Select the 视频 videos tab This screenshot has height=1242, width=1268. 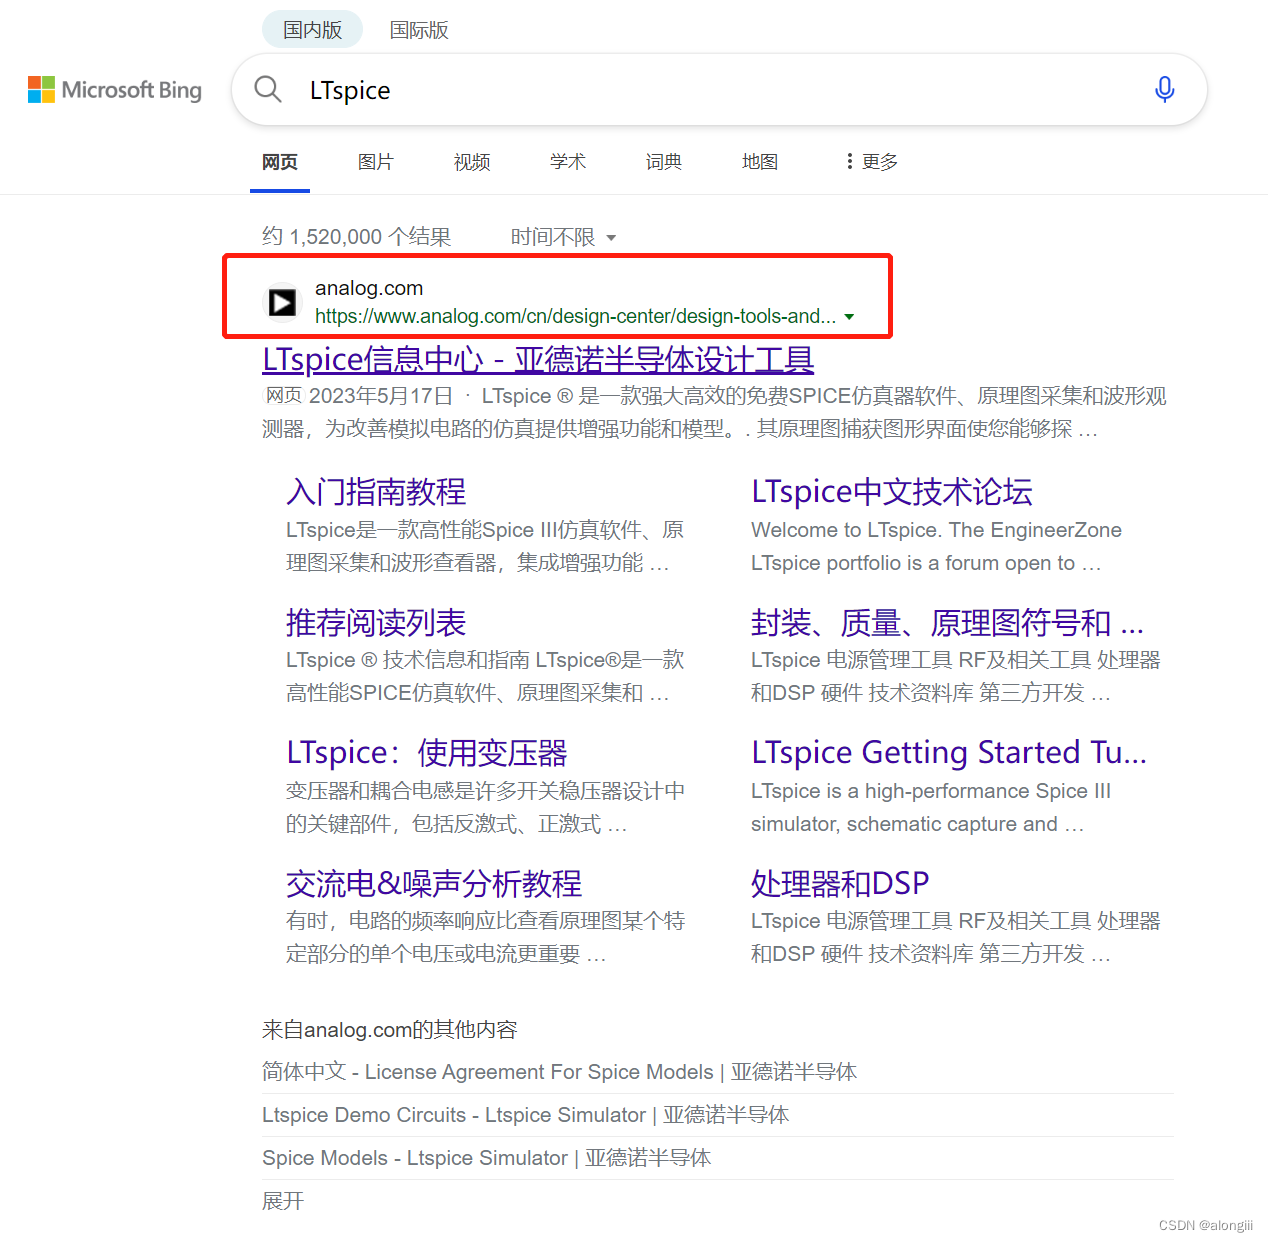click(x=472, y=162)
